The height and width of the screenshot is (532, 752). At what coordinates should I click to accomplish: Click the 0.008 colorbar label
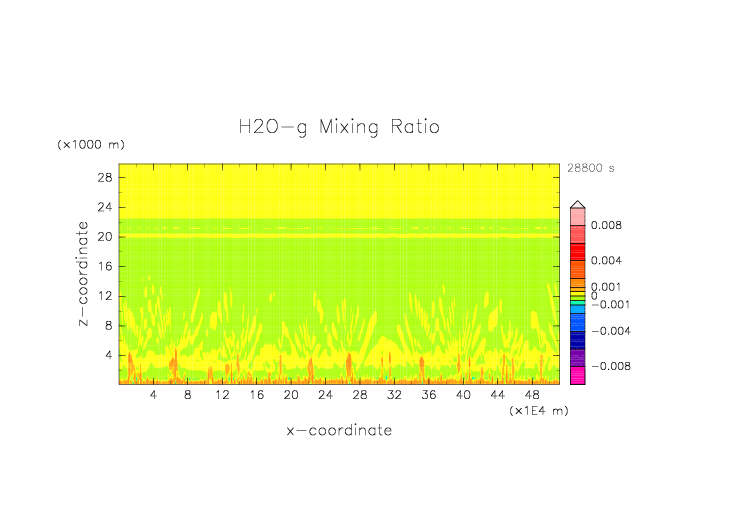point(606,225)
